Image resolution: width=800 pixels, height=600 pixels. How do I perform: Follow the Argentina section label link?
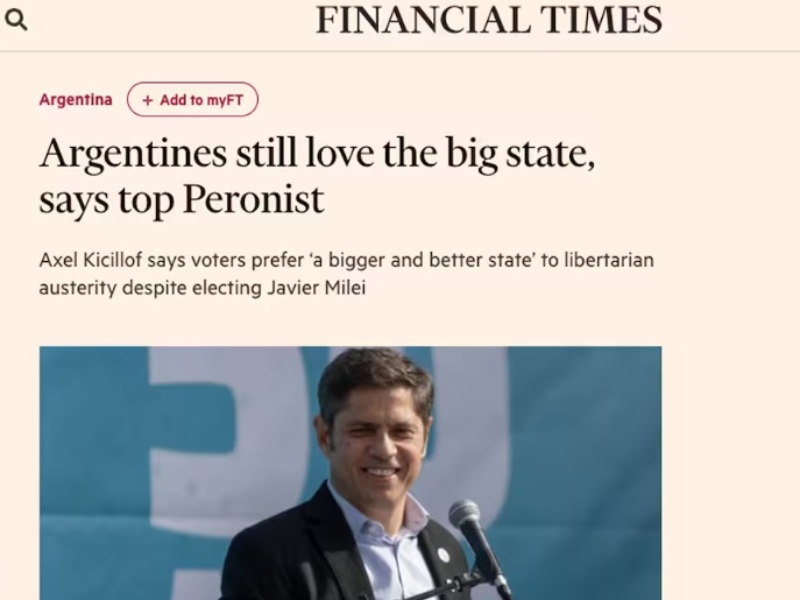[75, 99]
